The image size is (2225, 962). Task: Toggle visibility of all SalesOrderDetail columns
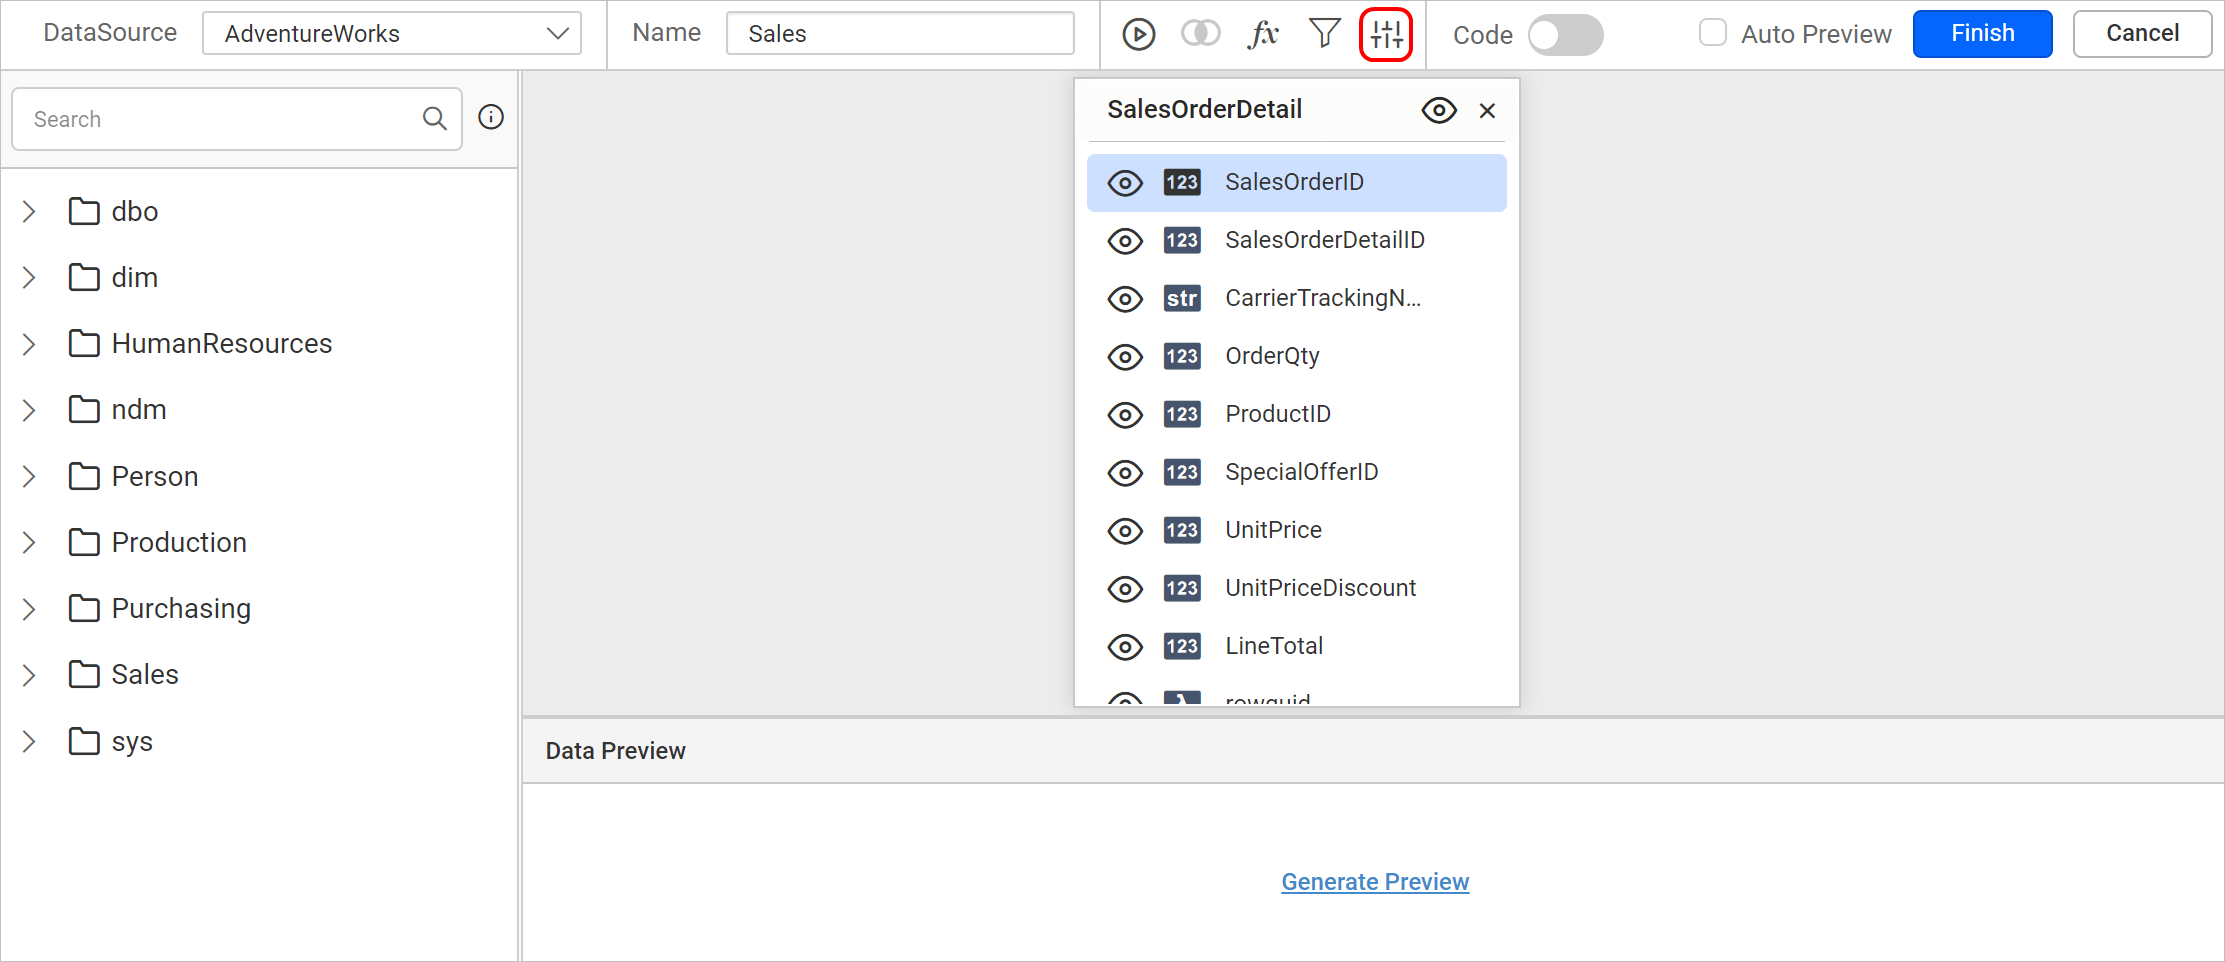pos(1439,110)
